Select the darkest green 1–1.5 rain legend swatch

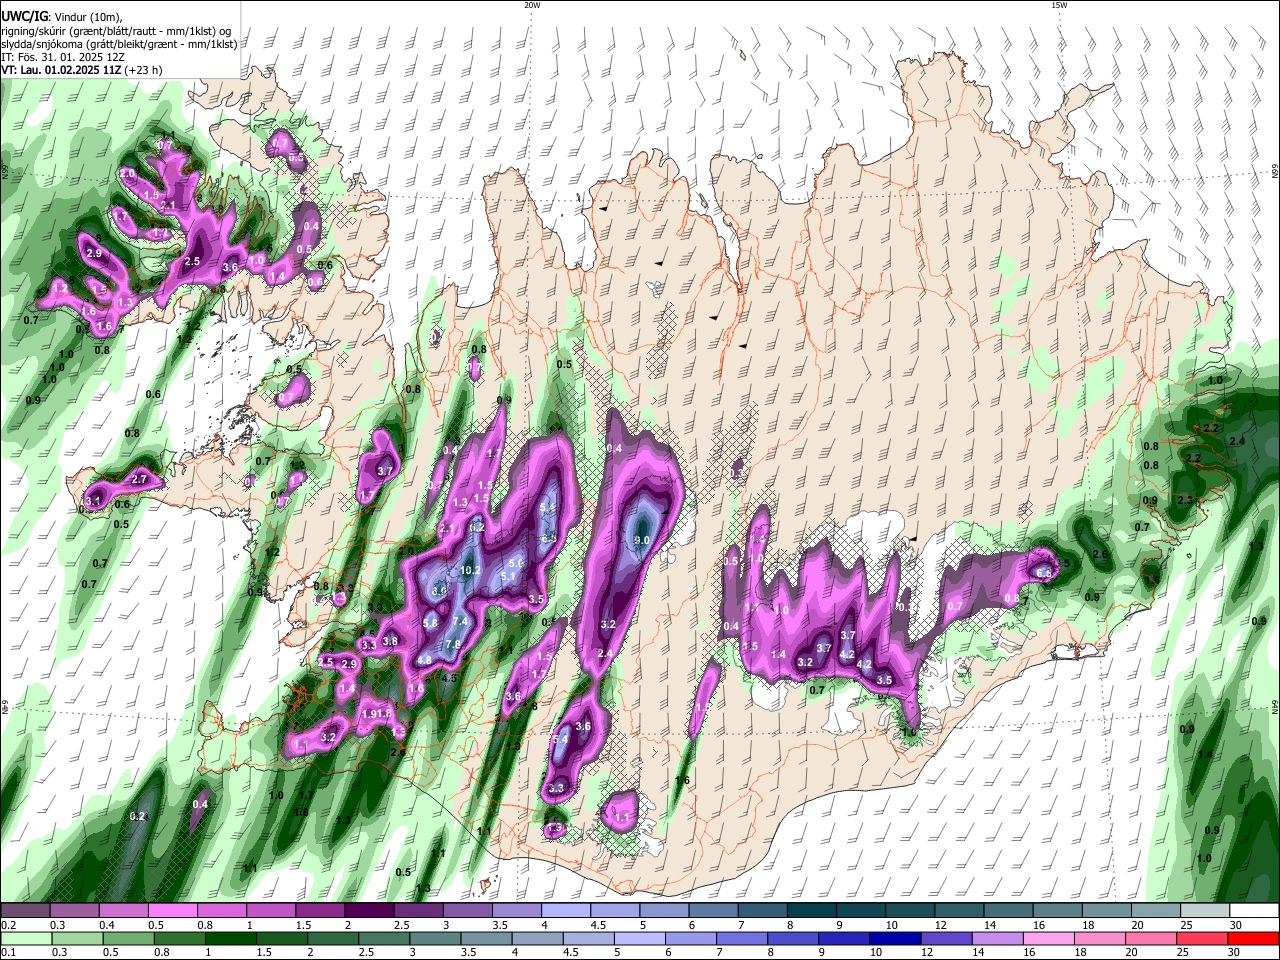coord(230,938)
